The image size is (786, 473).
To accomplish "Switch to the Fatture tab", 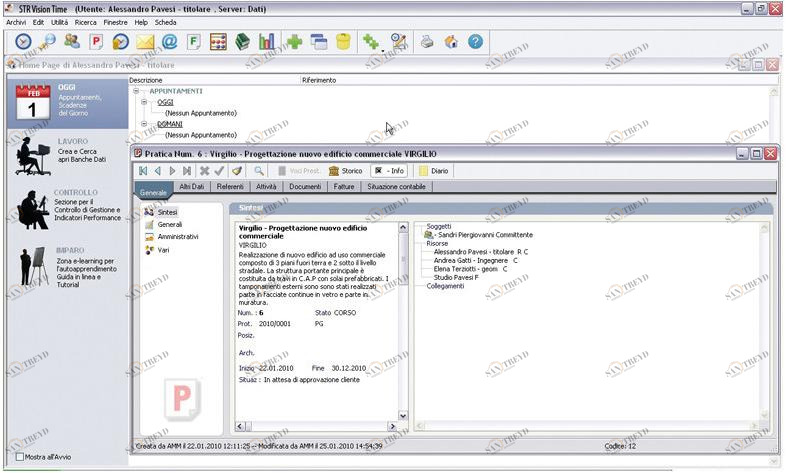I will (x=344, y=186).
